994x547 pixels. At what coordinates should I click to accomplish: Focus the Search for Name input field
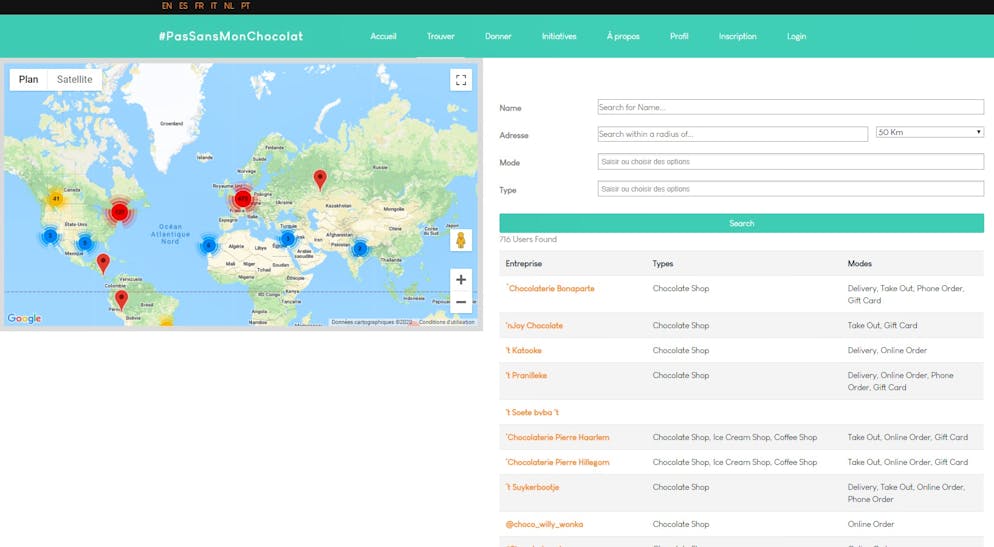[x=791, y=107]
